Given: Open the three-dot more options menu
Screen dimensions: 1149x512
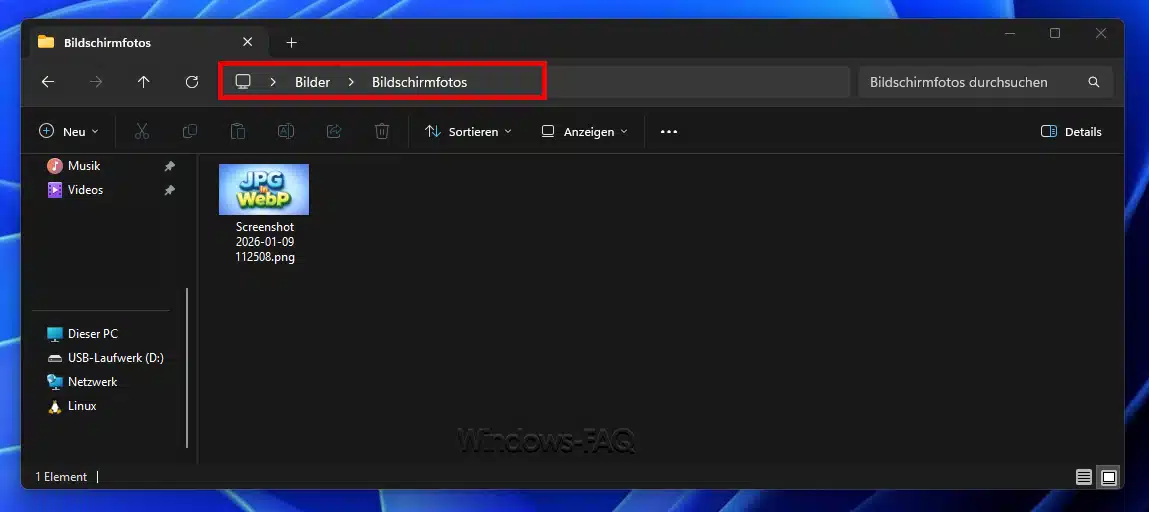Looking at the screenshot, I should [669, 131].
